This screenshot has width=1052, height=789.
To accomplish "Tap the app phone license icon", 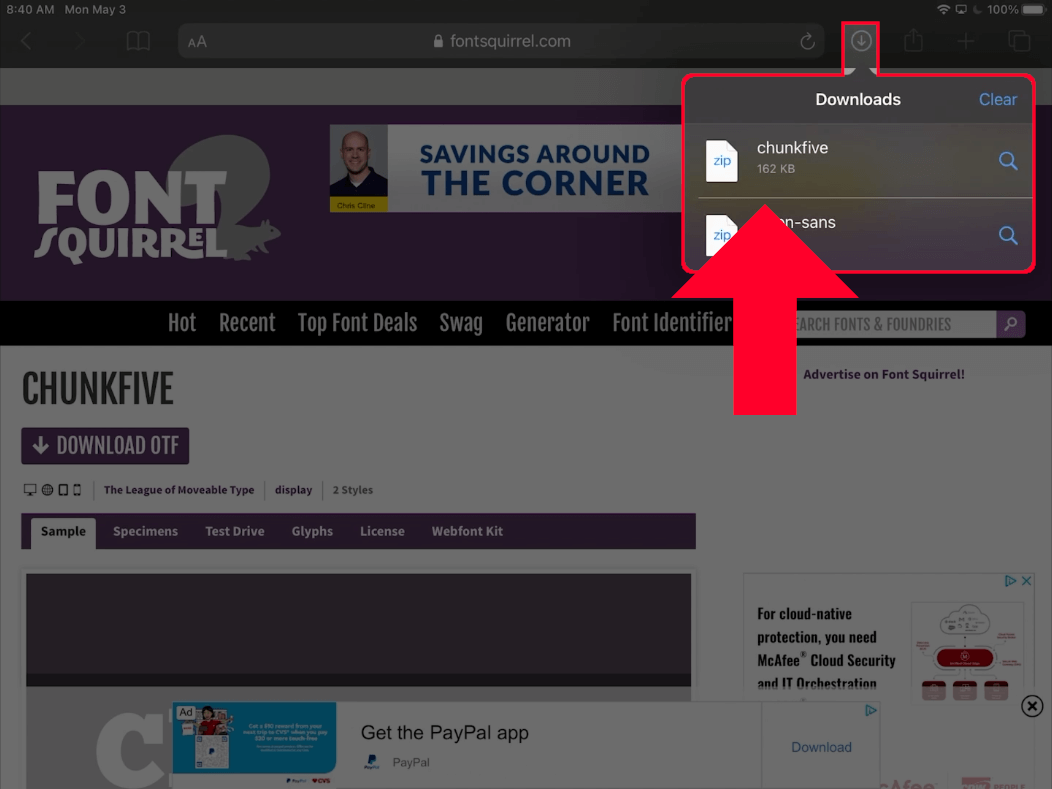I will pos(77,490).
